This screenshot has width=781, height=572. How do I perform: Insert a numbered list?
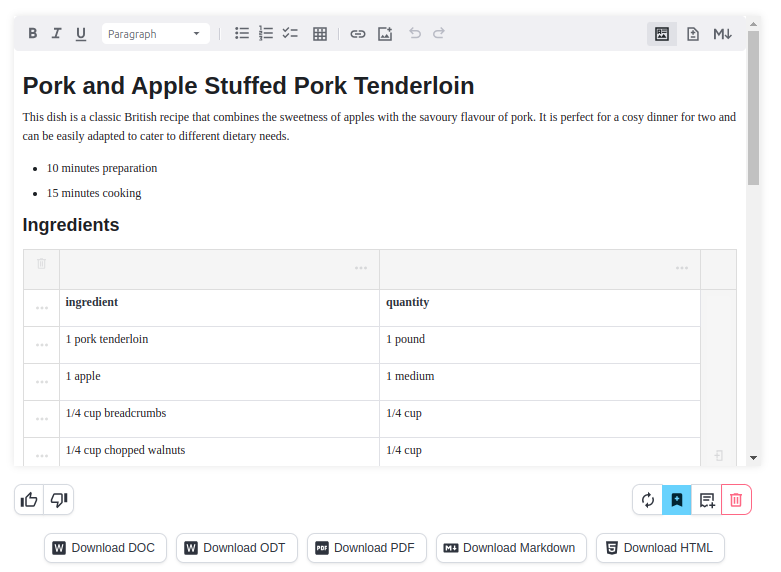tap(266, 34)
